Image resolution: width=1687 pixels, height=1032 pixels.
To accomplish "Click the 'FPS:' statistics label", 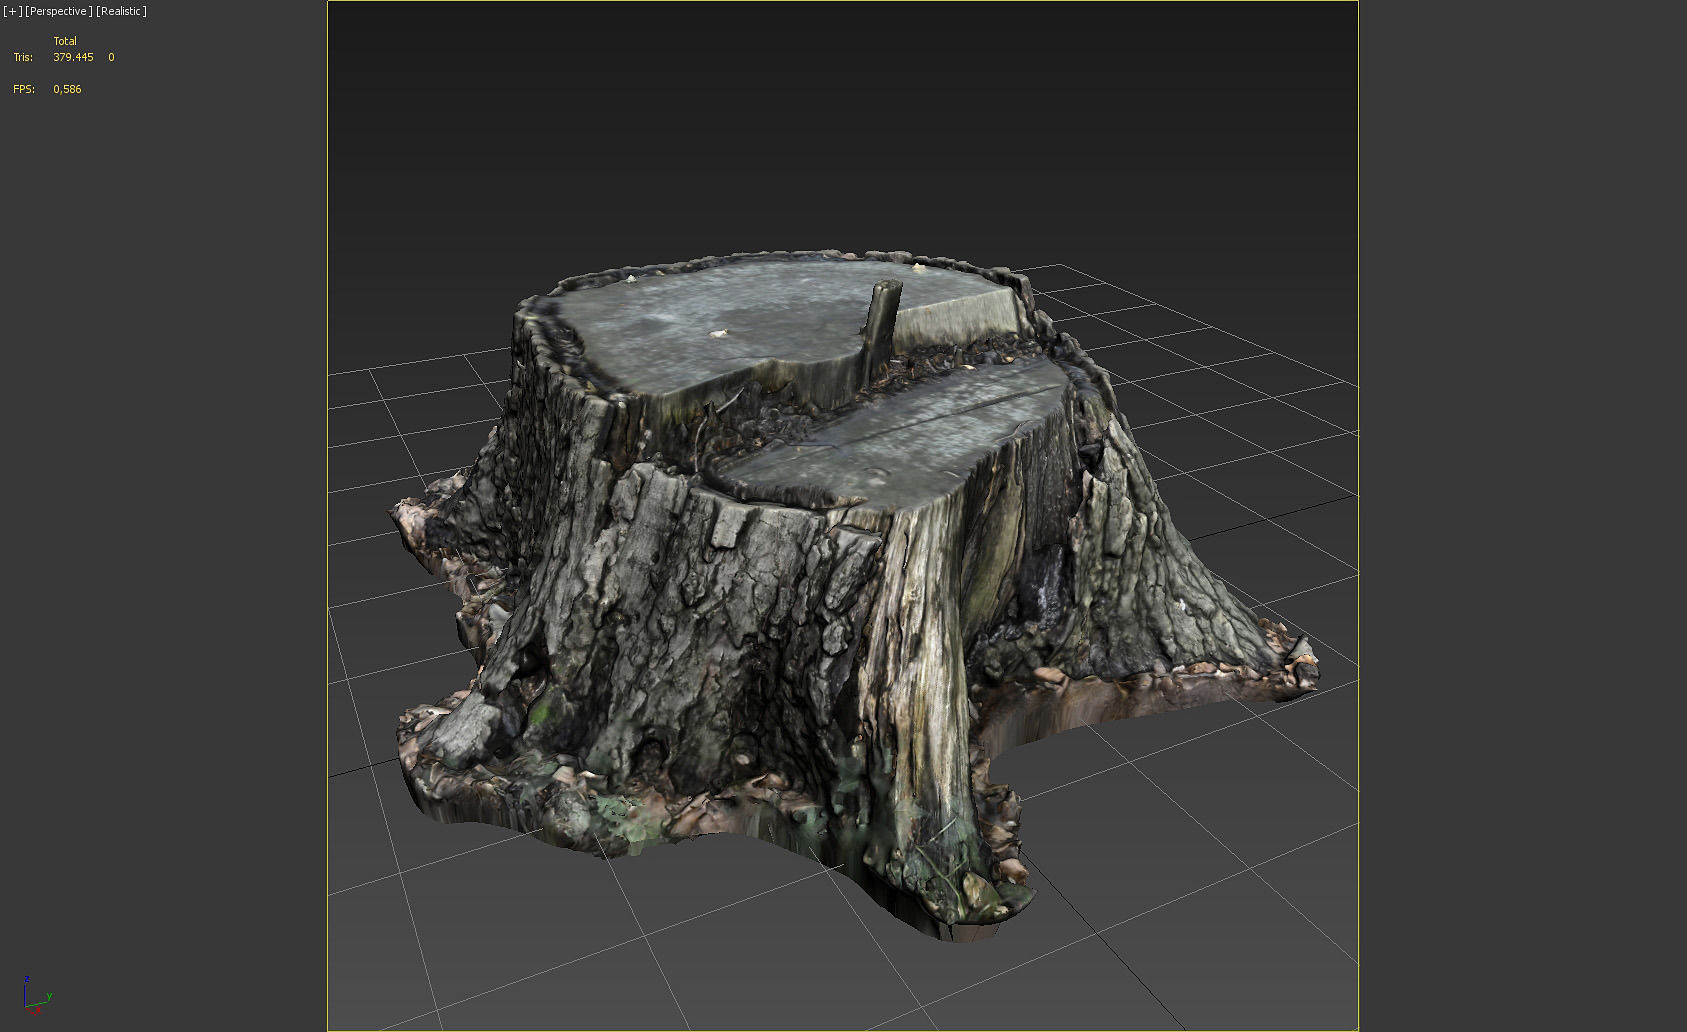I will (x=24, y=89).
